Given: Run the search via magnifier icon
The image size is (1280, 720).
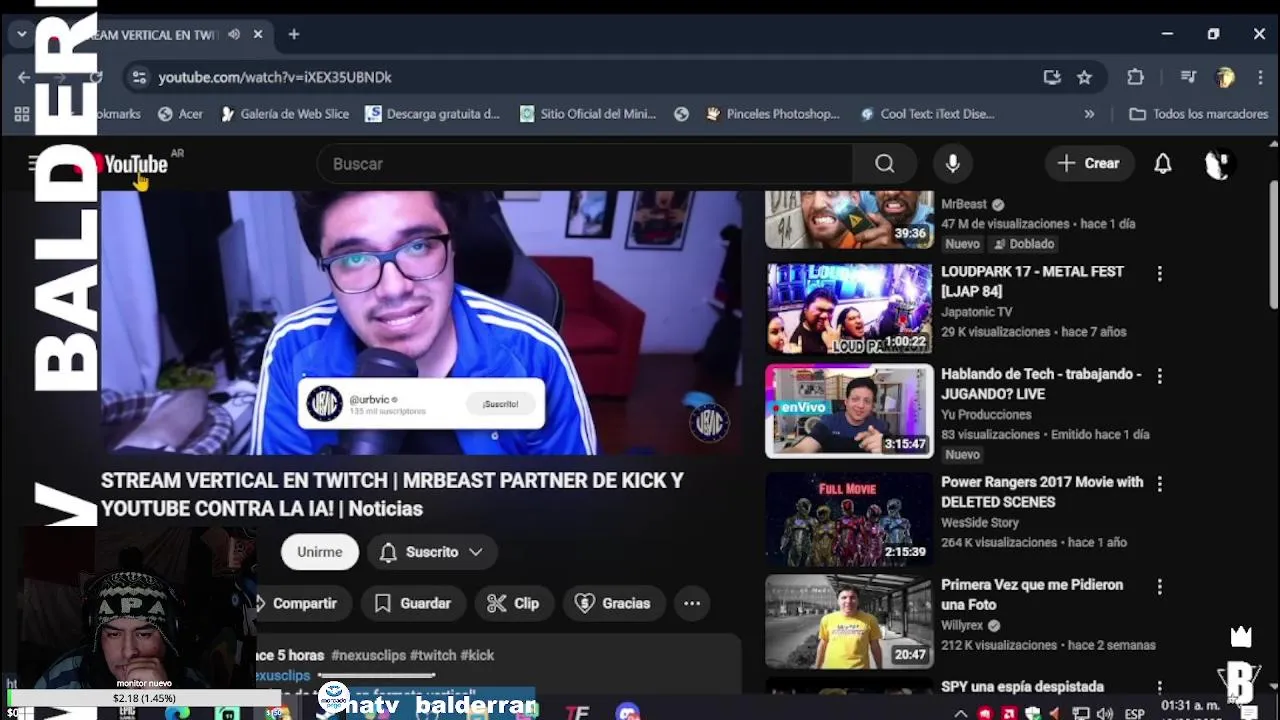Looking at the screenshot, I should 884,163.
